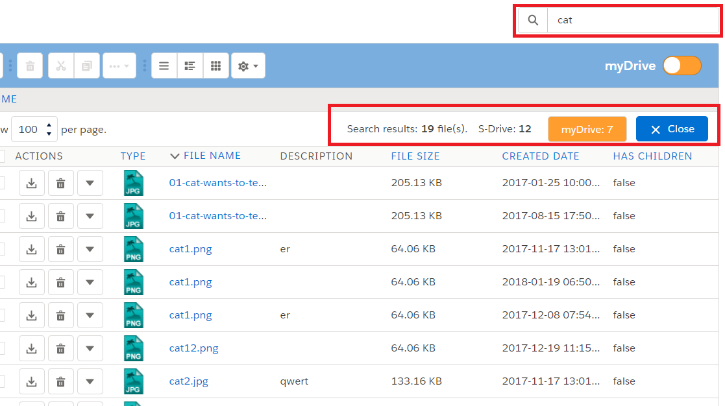Close the search results
The image size is (725, 406).
[672, 129]
